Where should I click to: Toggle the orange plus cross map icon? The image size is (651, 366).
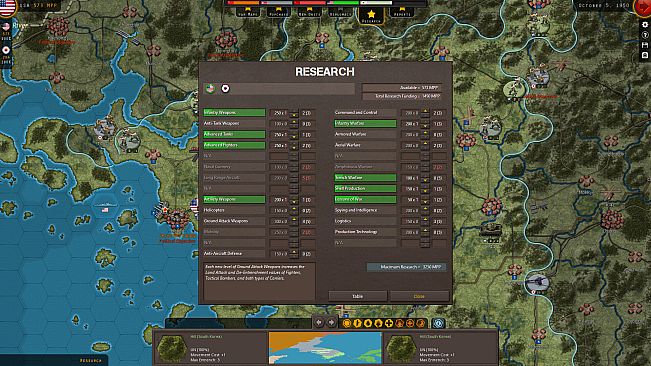[389, 323]
